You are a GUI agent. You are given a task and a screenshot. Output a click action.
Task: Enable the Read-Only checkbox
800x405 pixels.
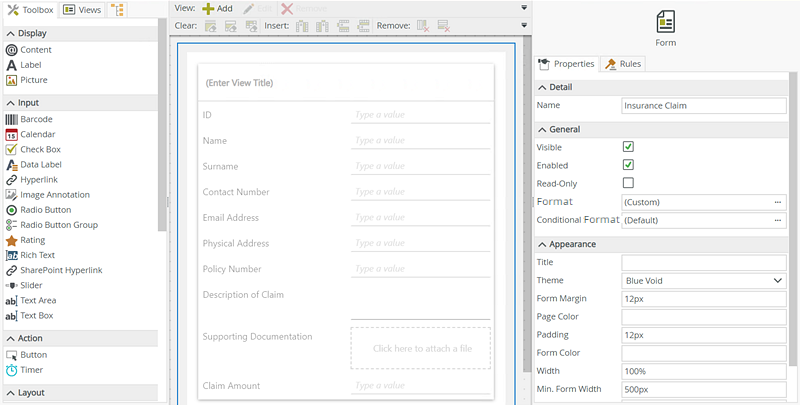click(628, 183)
